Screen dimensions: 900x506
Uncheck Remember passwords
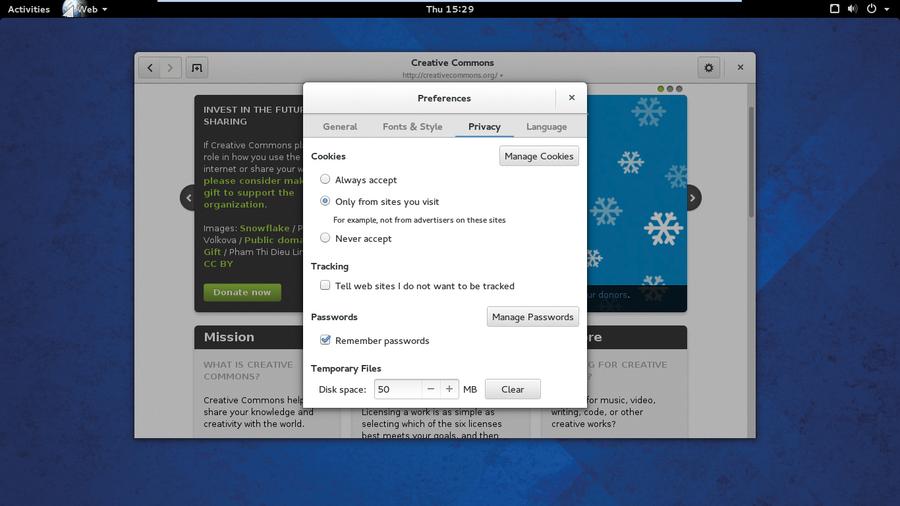[325, 340]
